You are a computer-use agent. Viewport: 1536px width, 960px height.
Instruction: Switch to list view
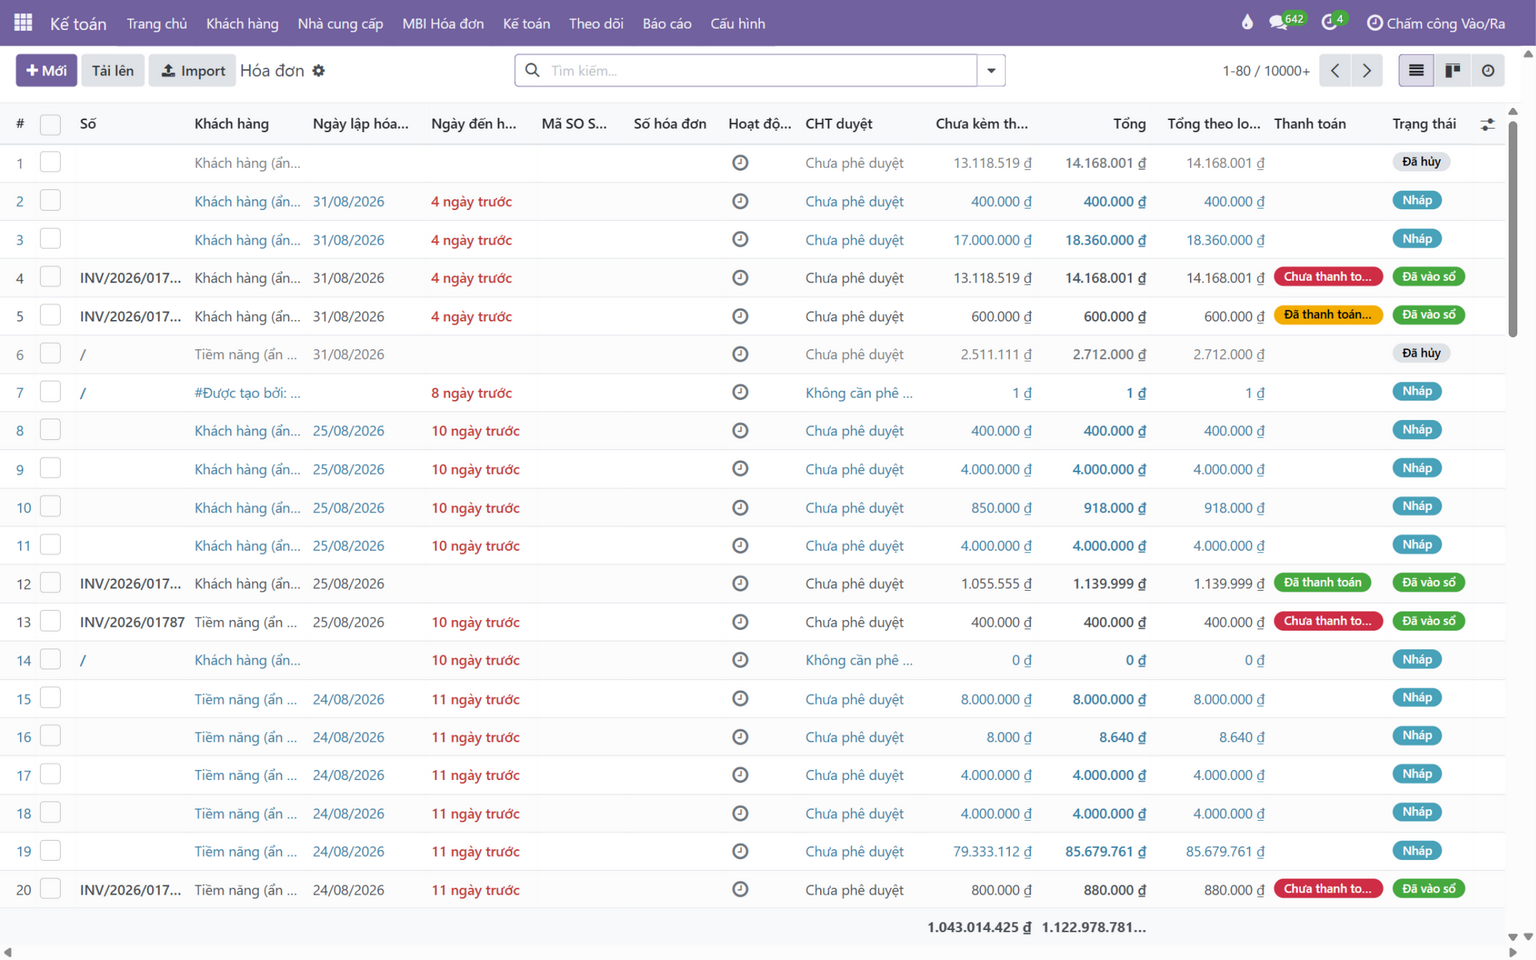pos(1416,71)
